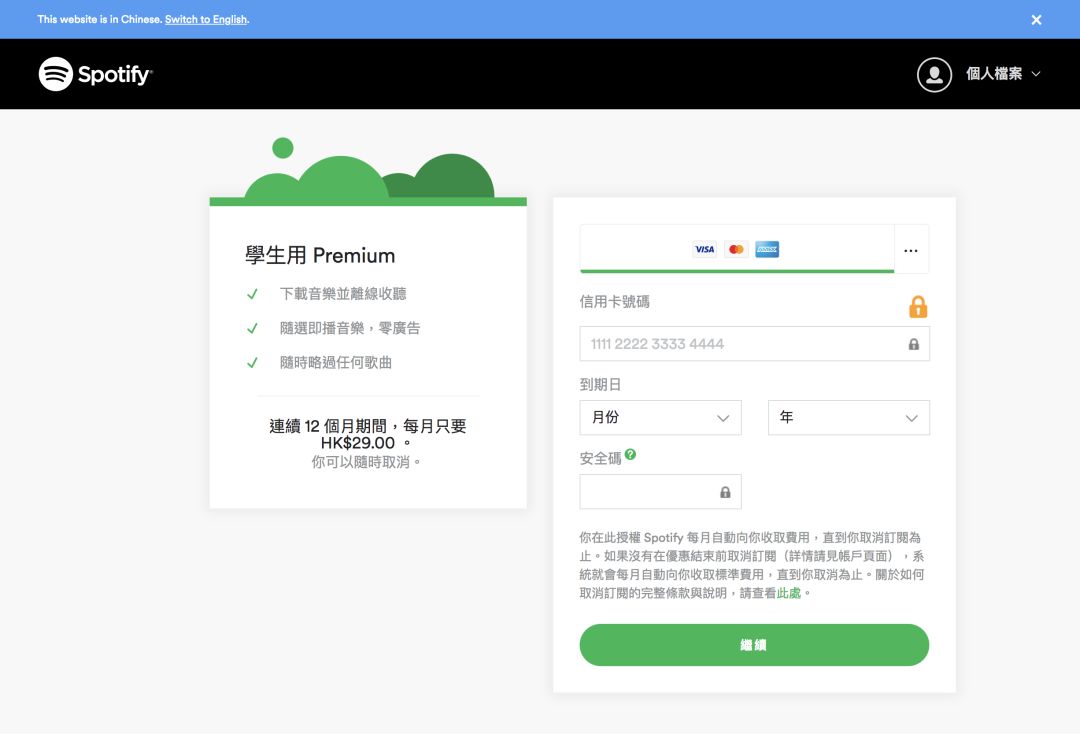
Task: Click the 信用卡號碼 label
Action: pyautogui.click(x=614, y=302)
